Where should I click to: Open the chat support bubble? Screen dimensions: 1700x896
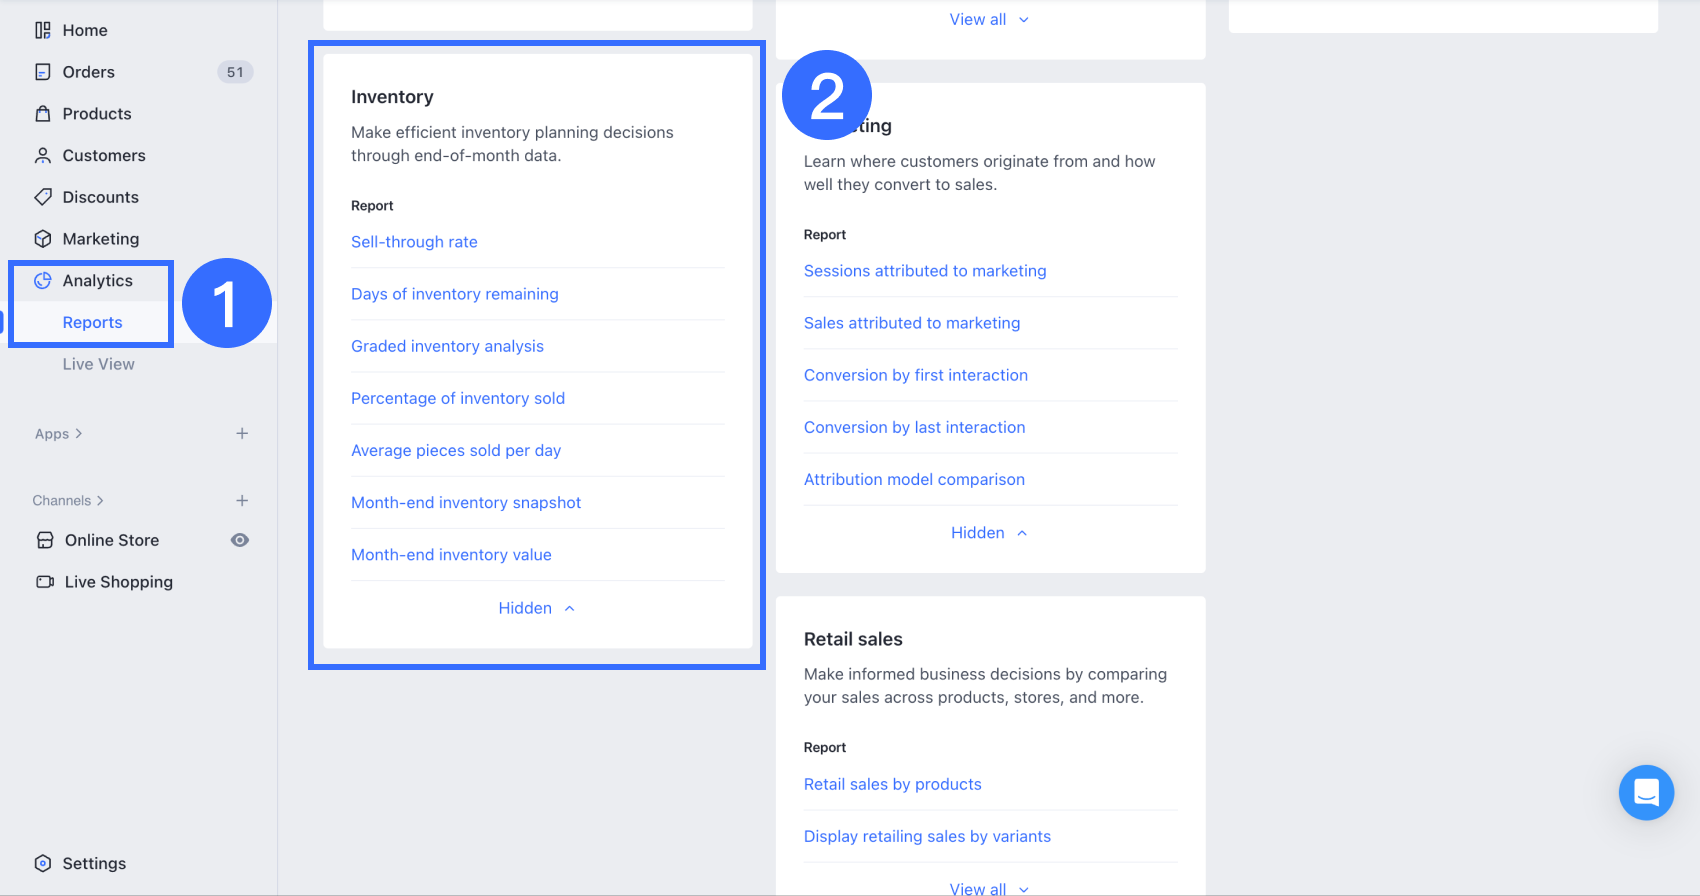pyautogui.click(x=1646, y=792)
